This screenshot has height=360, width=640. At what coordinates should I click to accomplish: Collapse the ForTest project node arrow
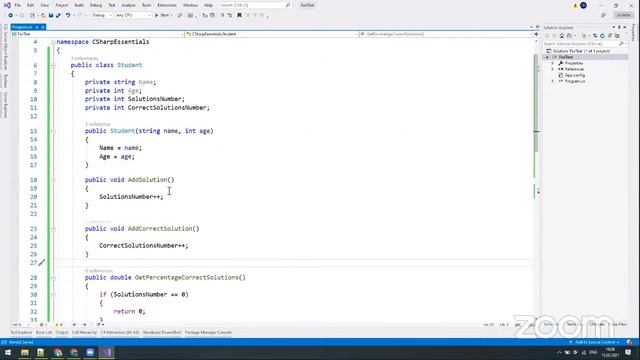pos(547,57)
